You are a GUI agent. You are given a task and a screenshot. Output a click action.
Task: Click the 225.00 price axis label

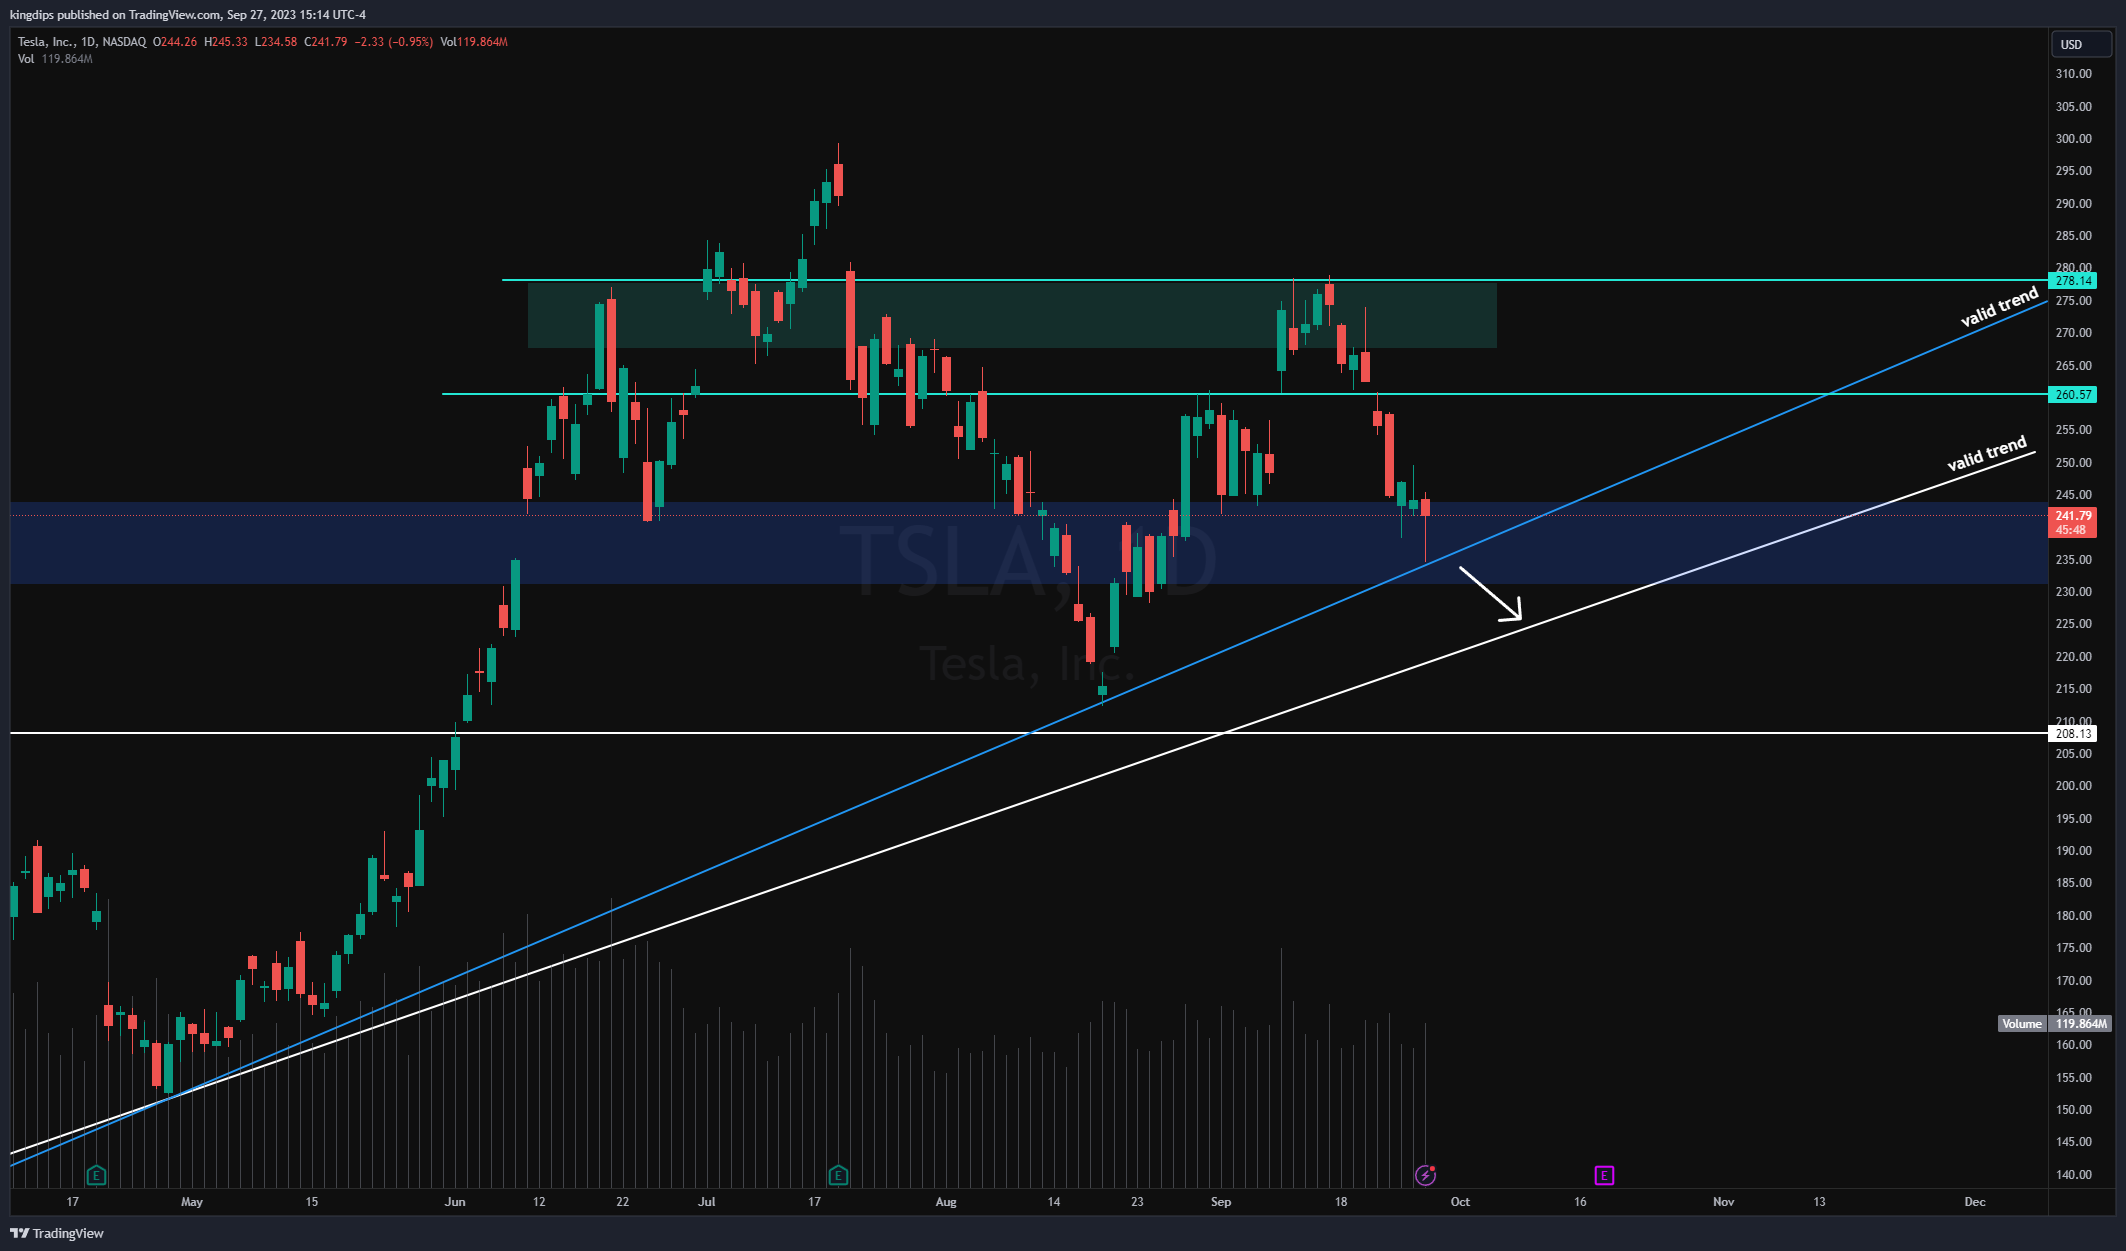(x=2073, y=624)
